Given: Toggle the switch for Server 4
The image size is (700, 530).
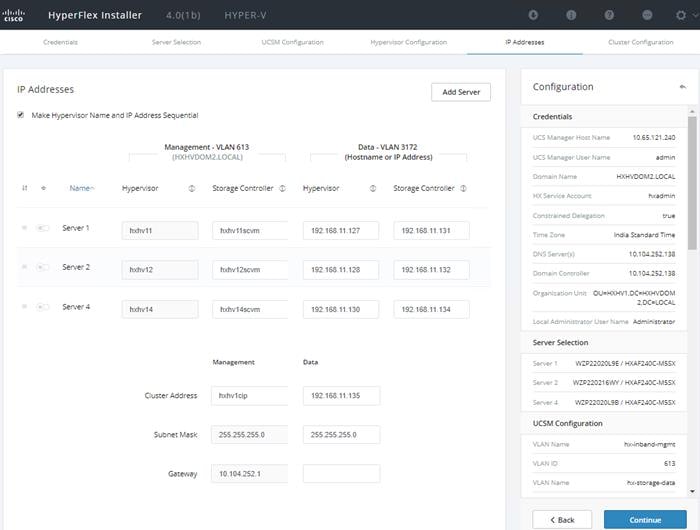Looking at the screenshot, I should 42,307.
